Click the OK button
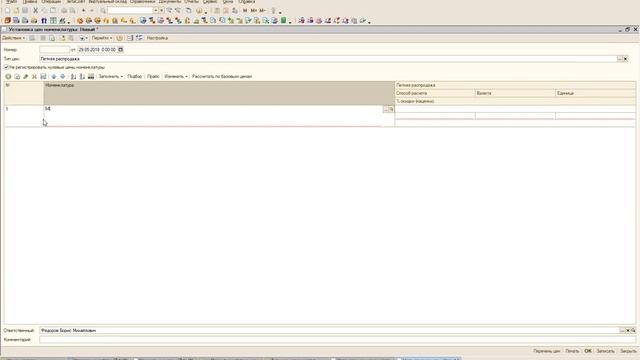 [x=588, y=351]
